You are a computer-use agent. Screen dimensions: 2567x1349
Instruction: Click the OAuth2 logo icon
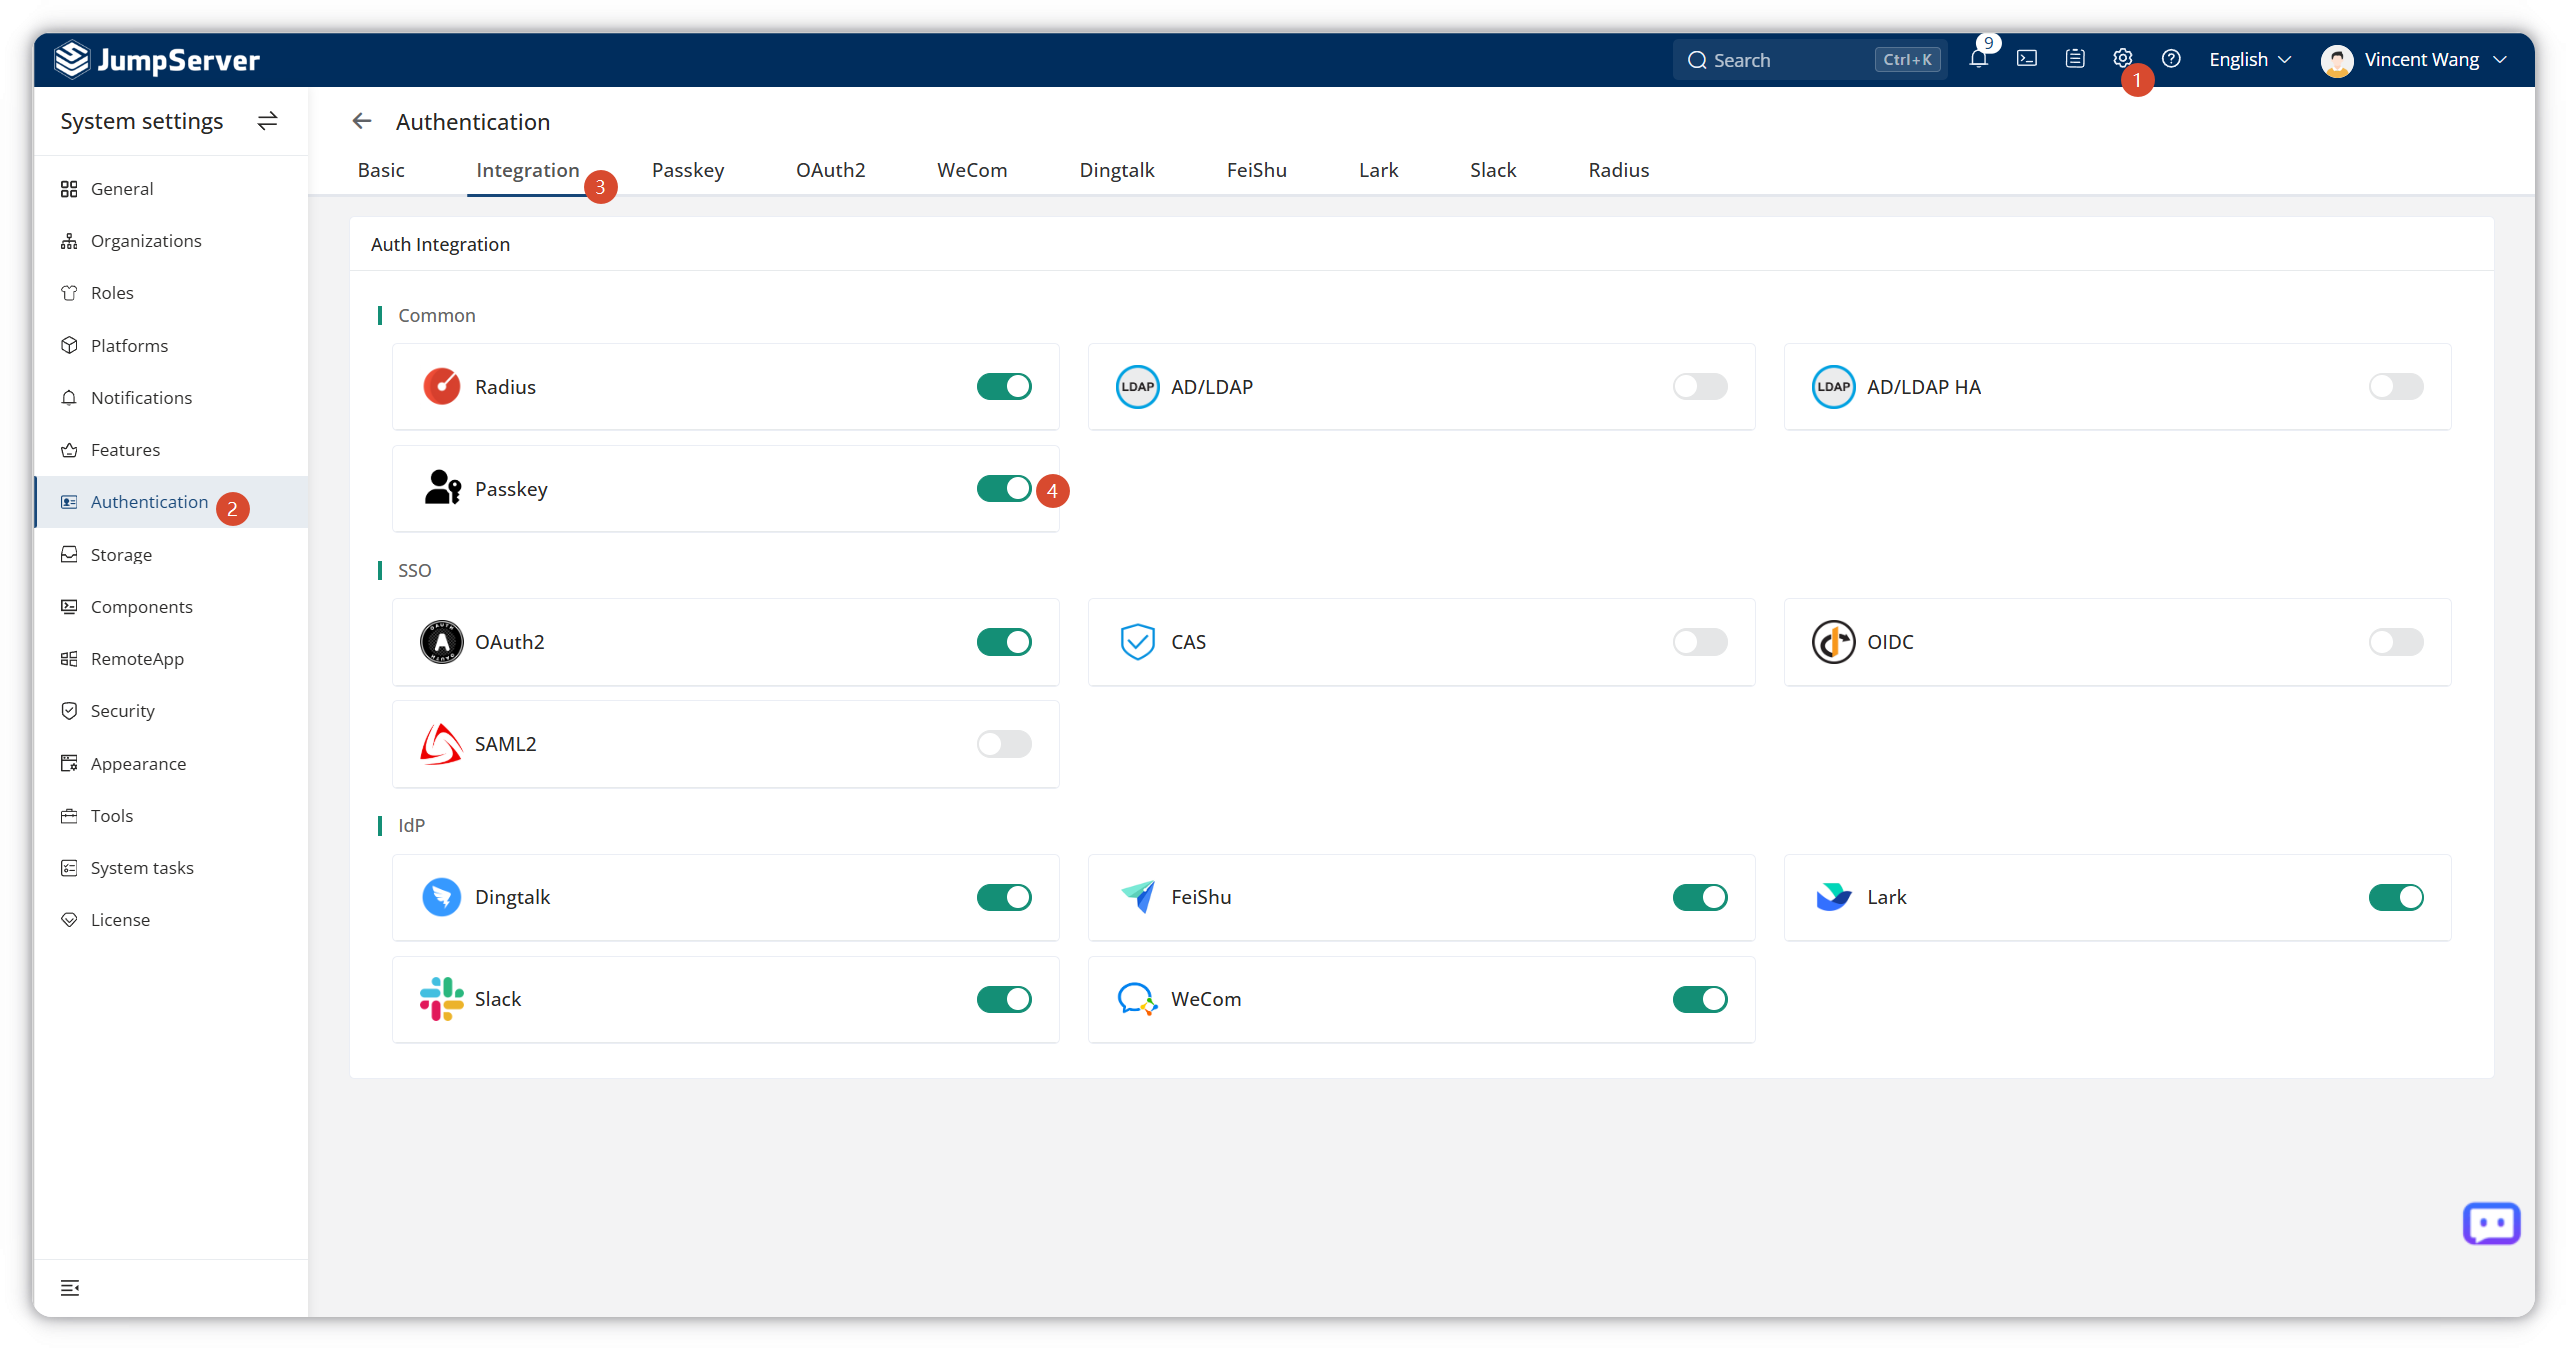point(441,642)
